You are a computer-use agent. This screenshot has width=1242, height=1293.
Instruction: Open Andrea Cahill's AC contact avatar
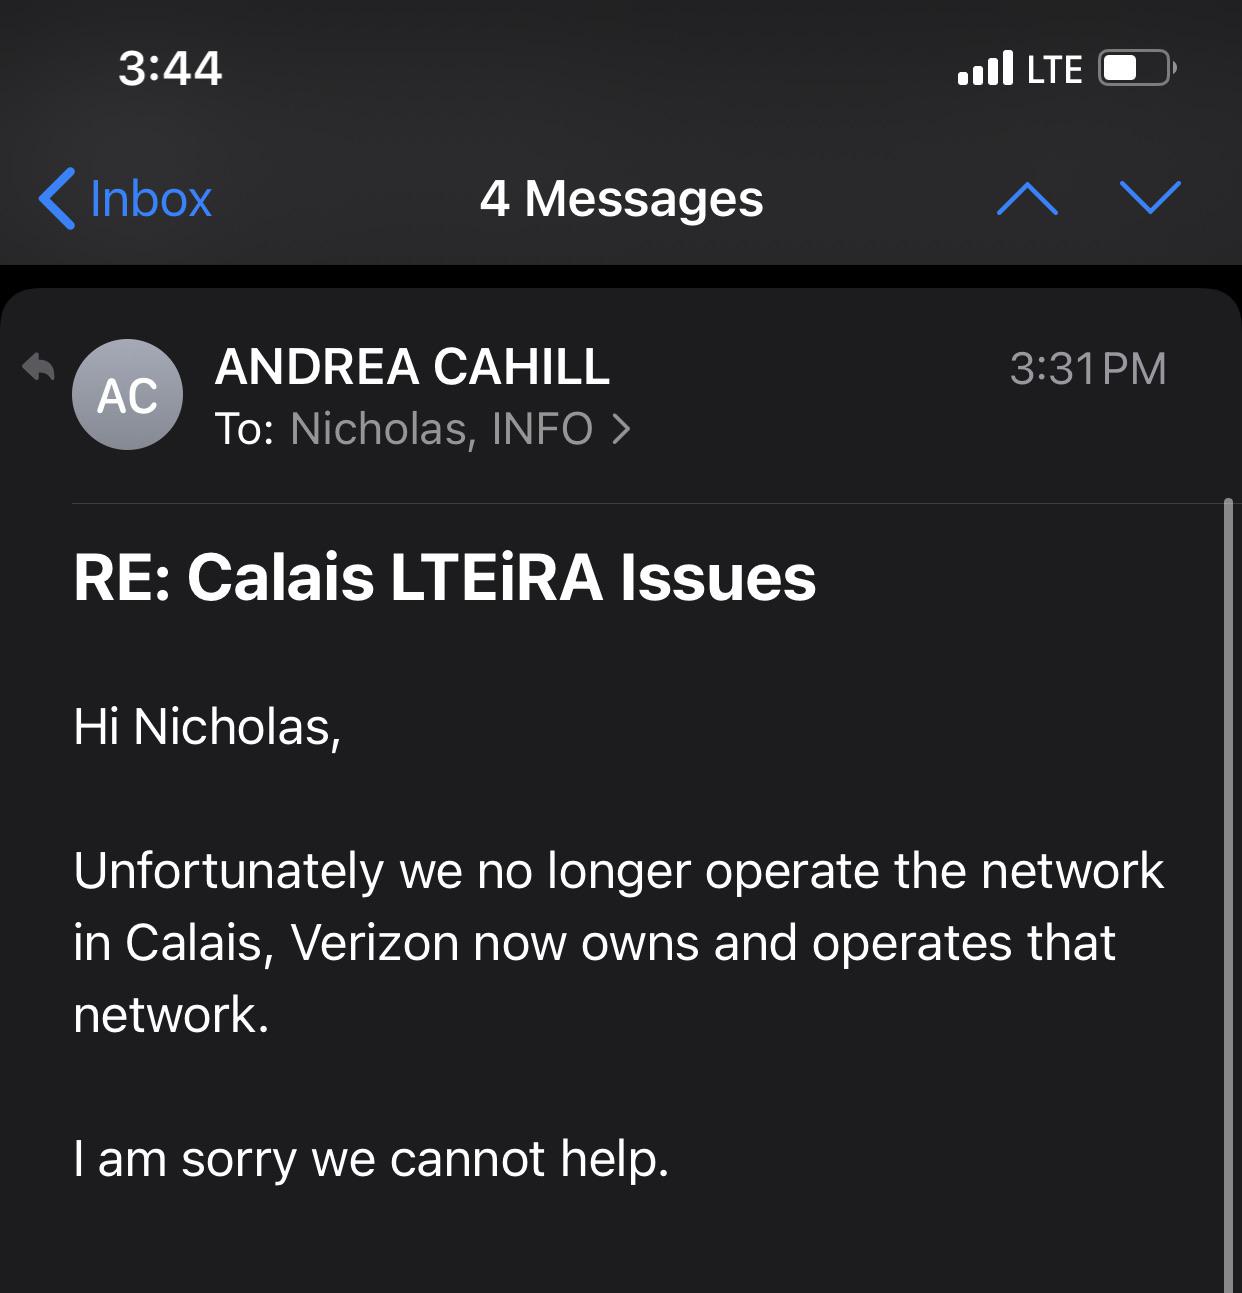click(127, 394)
